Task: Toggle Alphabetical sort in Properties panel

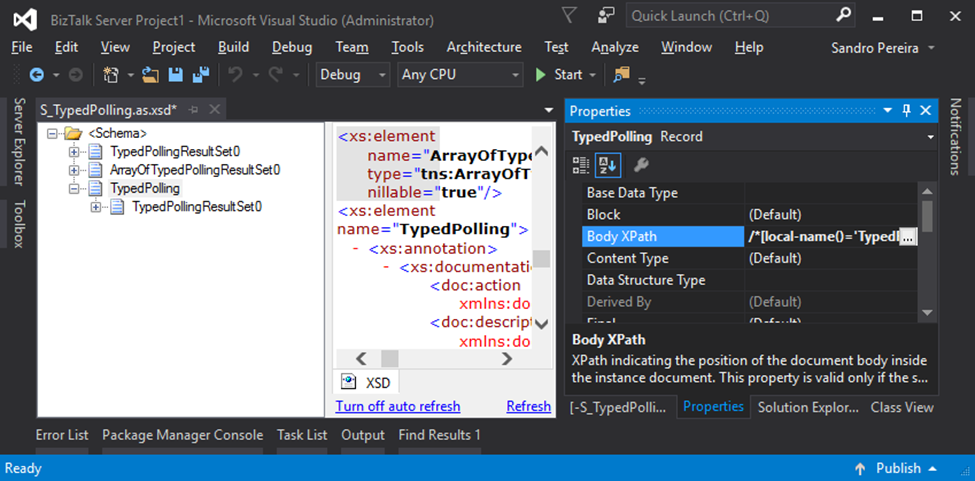Action: pyautogui.click(x=607, y=164)
